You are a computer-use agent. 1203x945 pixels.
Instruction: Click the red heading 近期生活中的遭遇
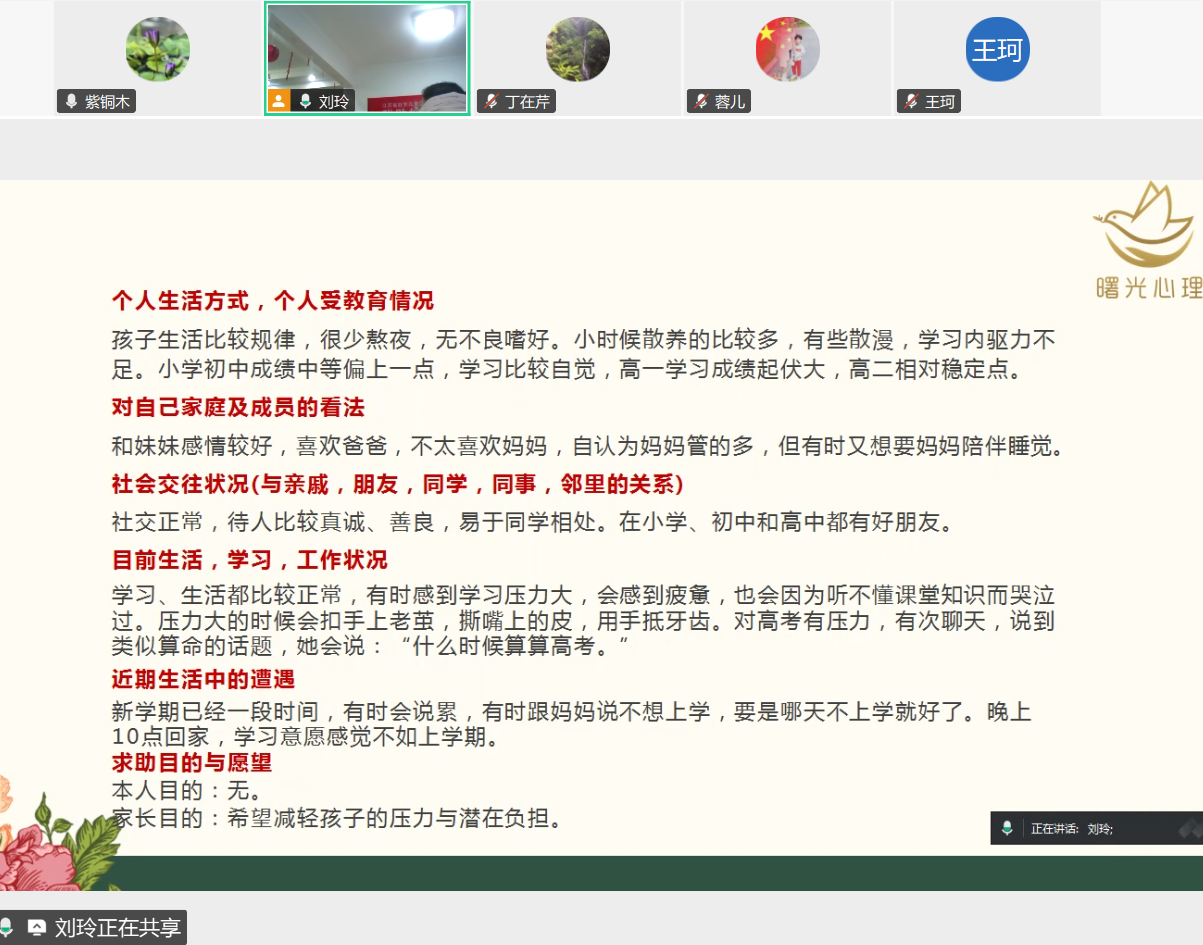click(x=203, y=680)
